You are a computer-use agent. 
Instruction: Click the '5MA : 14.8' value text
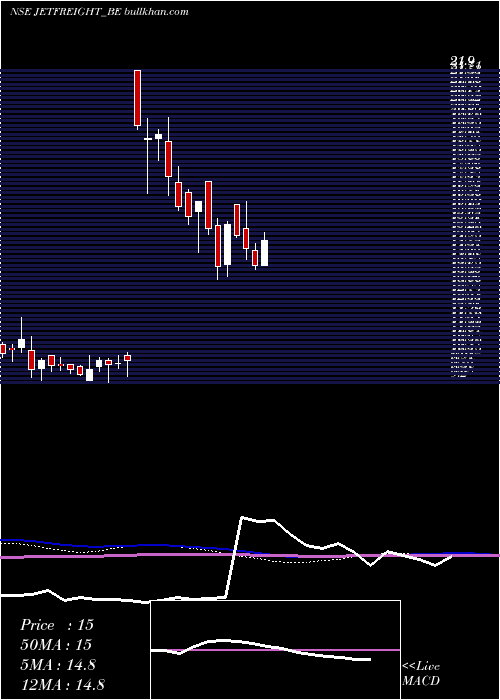[x=58, y=665]
